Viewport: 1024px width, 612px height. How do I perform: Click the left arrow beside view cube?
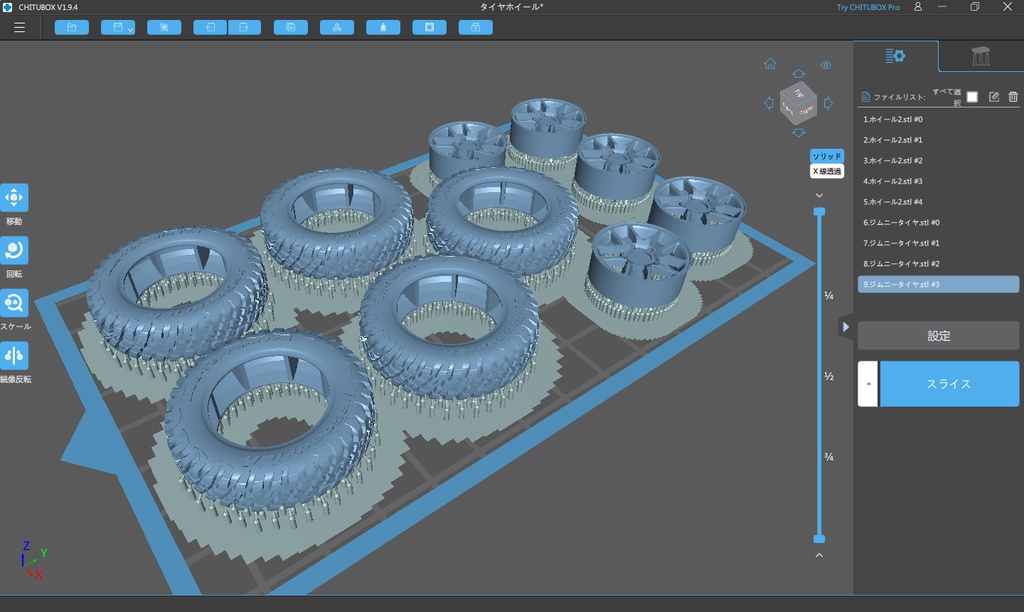click(769, 103)
